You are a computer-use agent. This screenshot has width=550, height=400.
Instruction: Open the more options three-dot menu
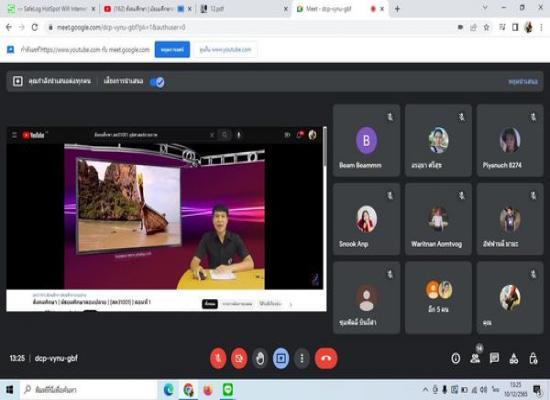(x=302, y=358)
